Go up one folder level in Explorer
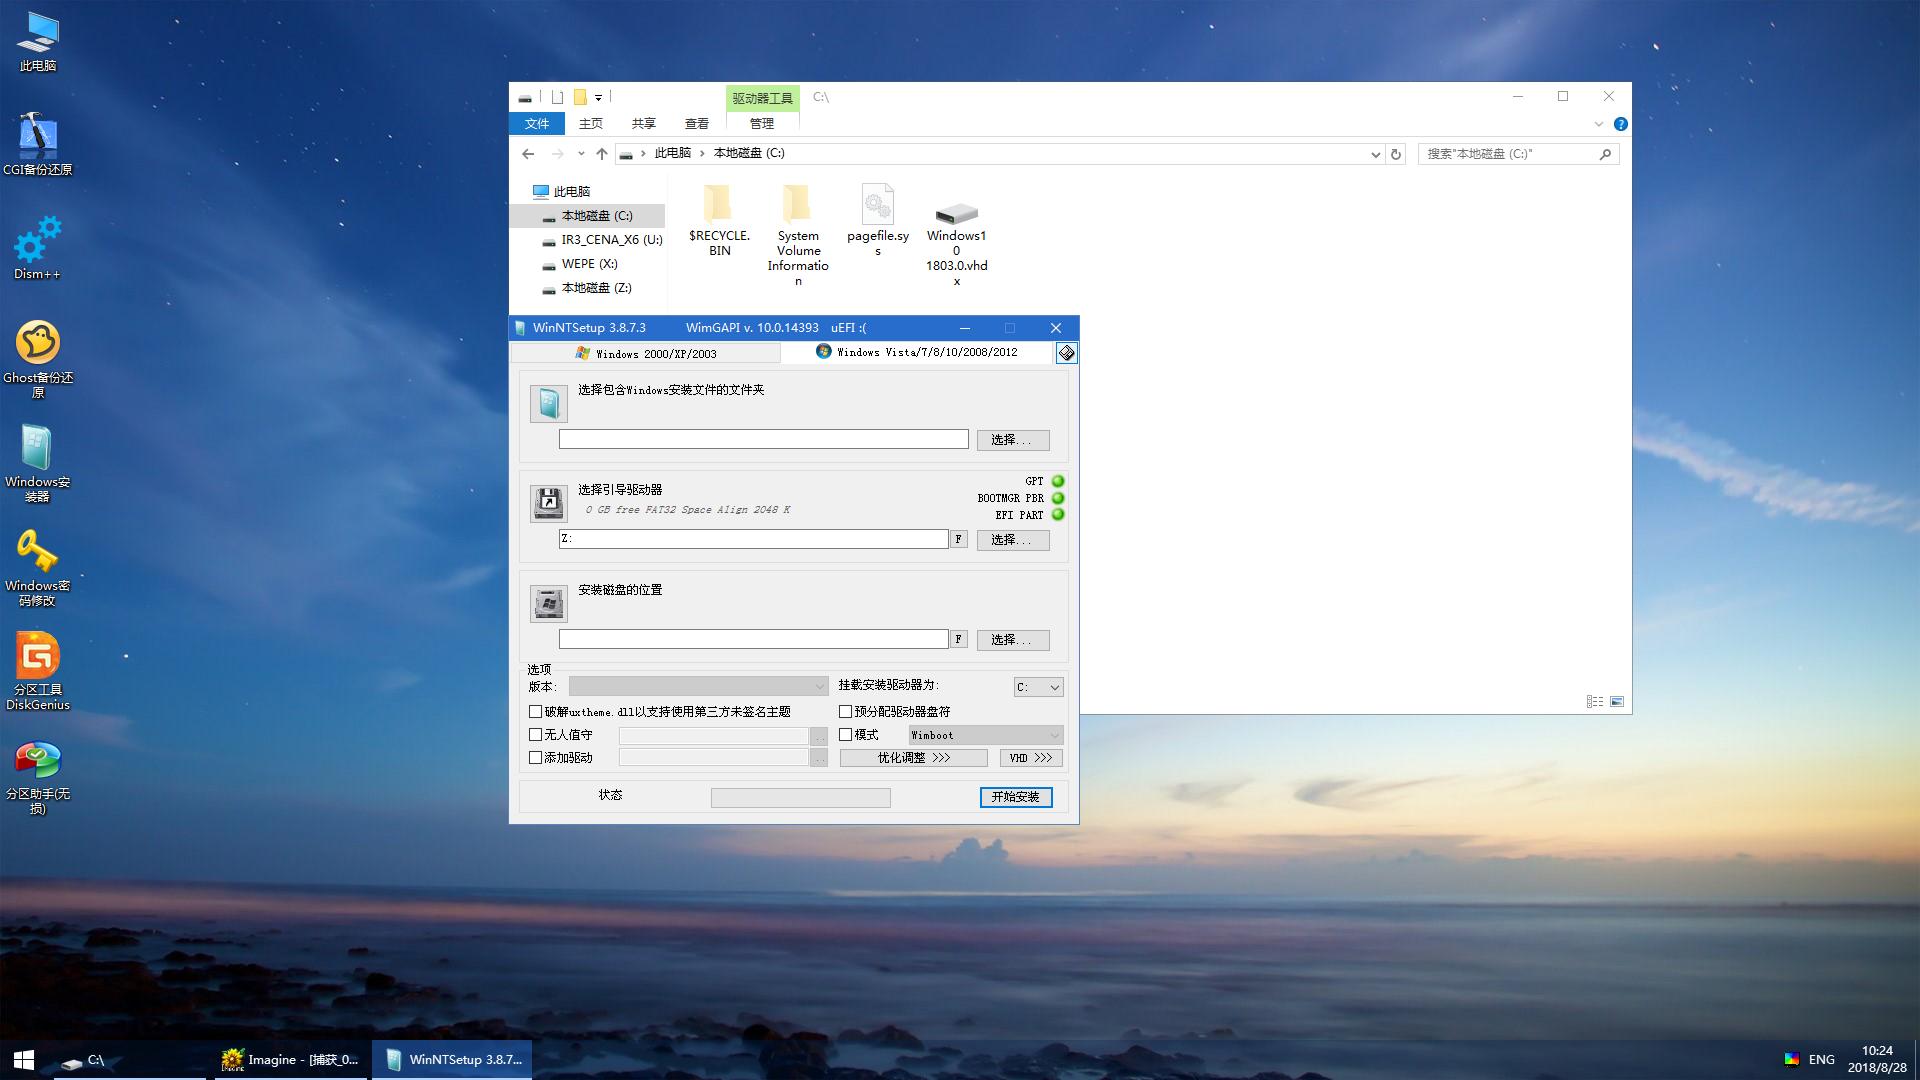The width and height of the screenshot is (1920, 1080). tap(601, 153)
